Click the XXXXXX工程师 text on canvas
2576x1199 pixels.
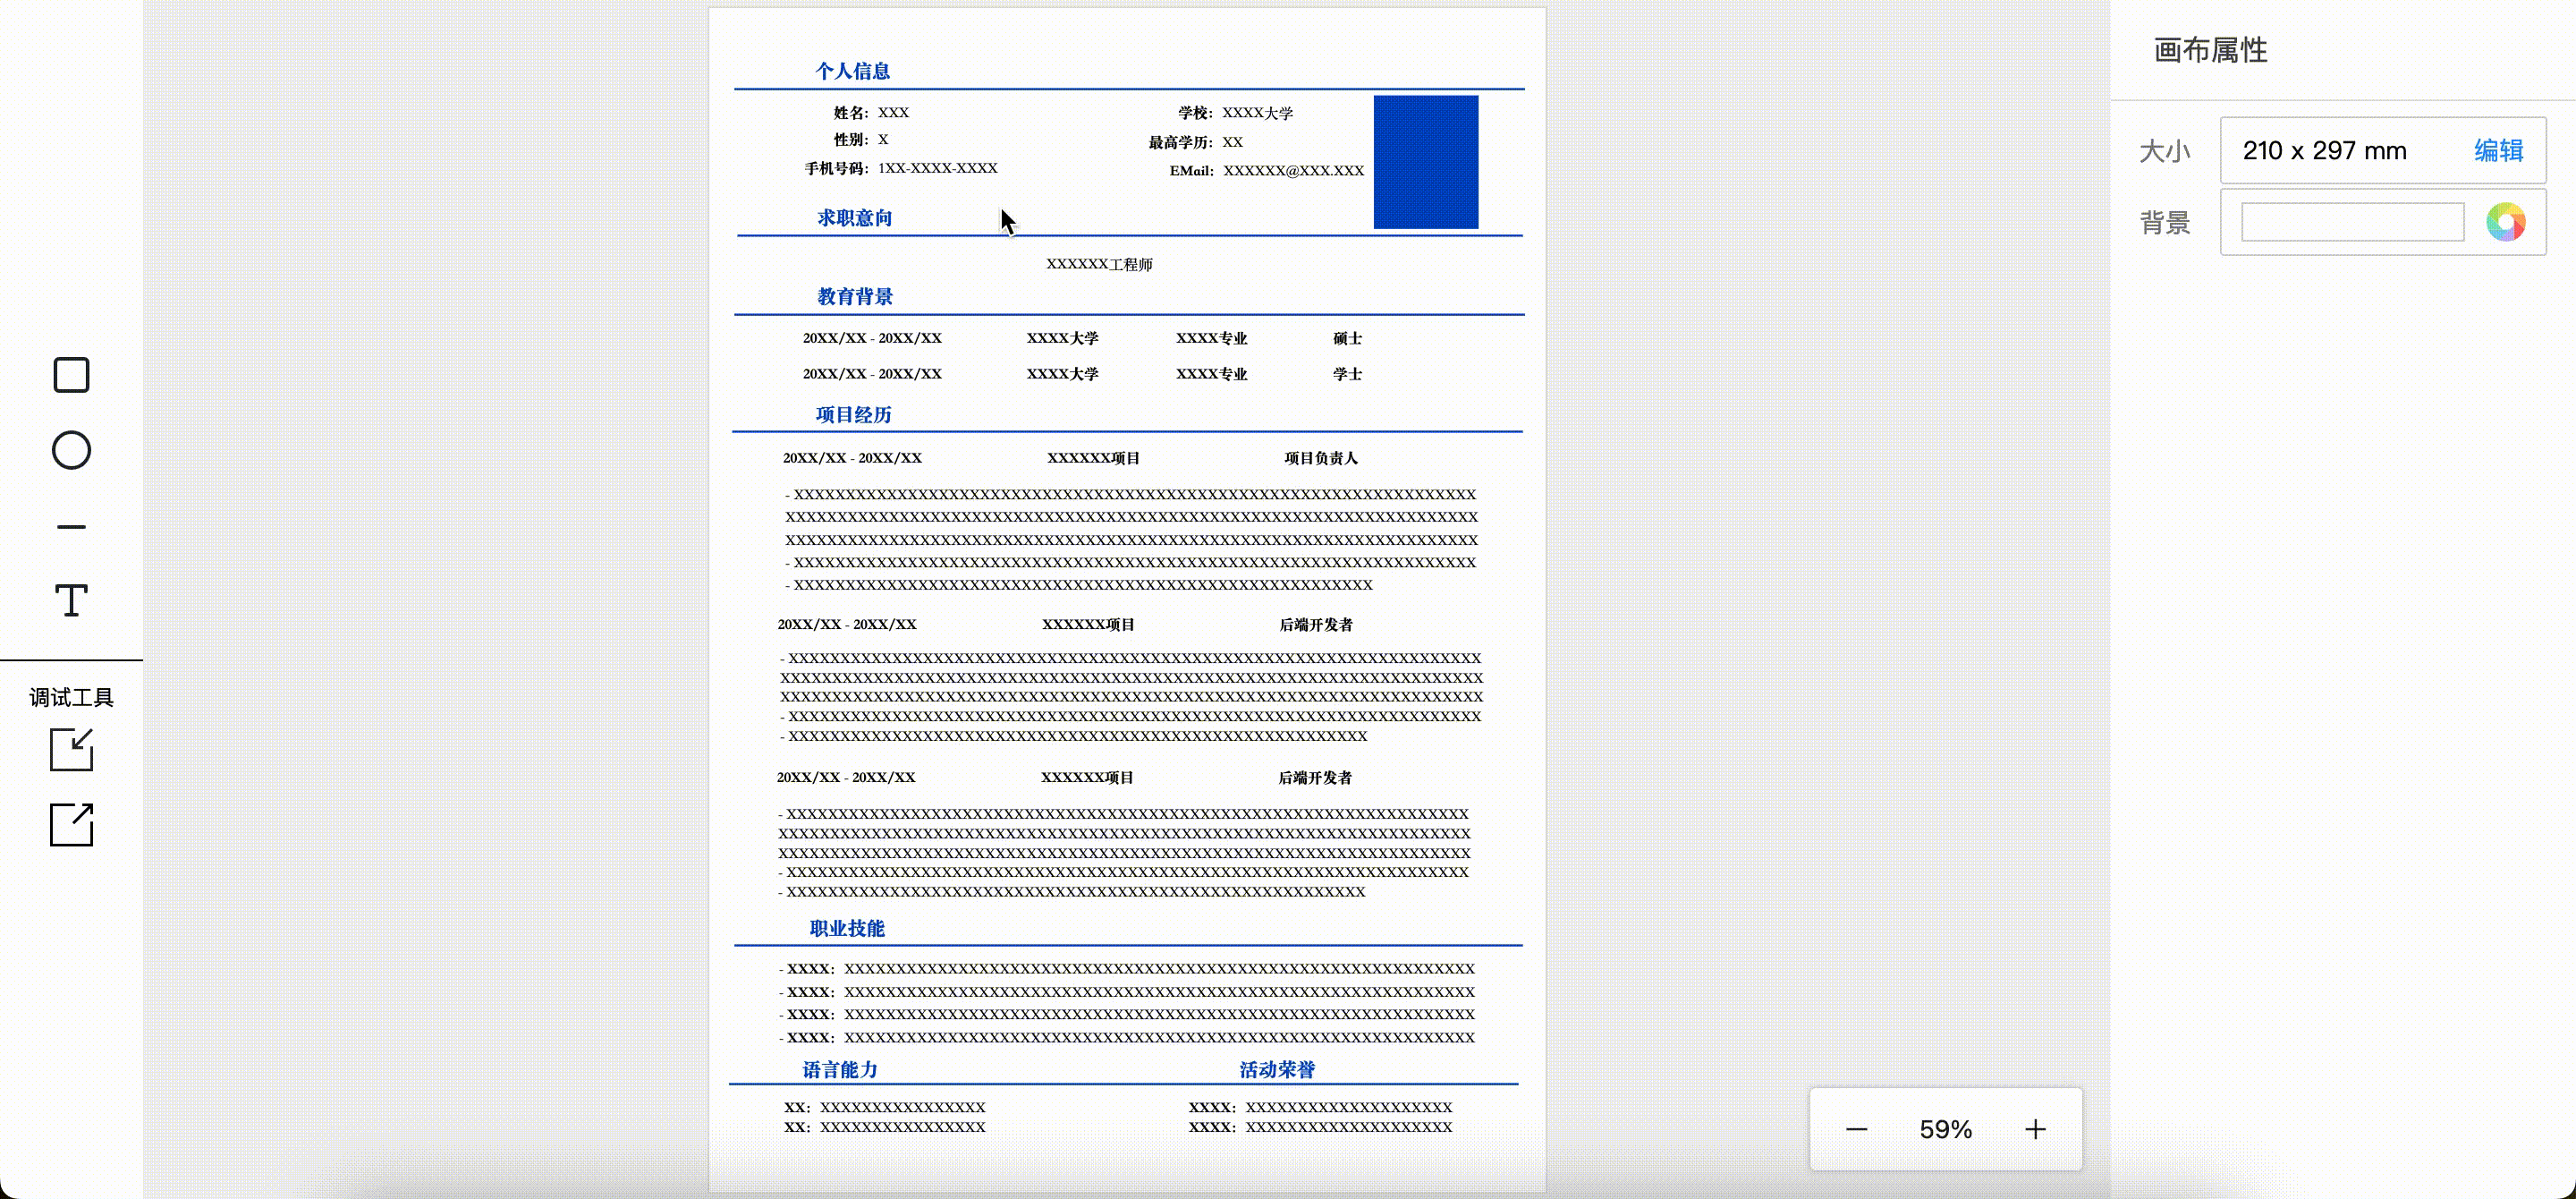[1099, 264]
